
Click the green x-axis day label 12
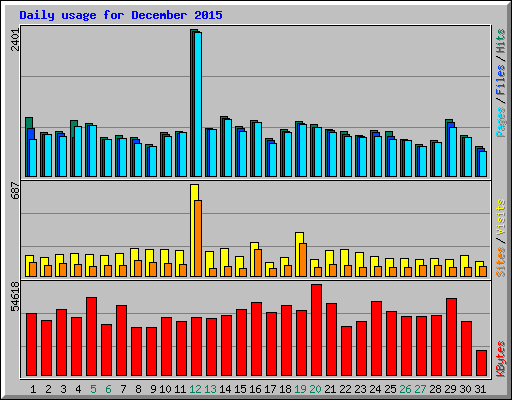195,389
